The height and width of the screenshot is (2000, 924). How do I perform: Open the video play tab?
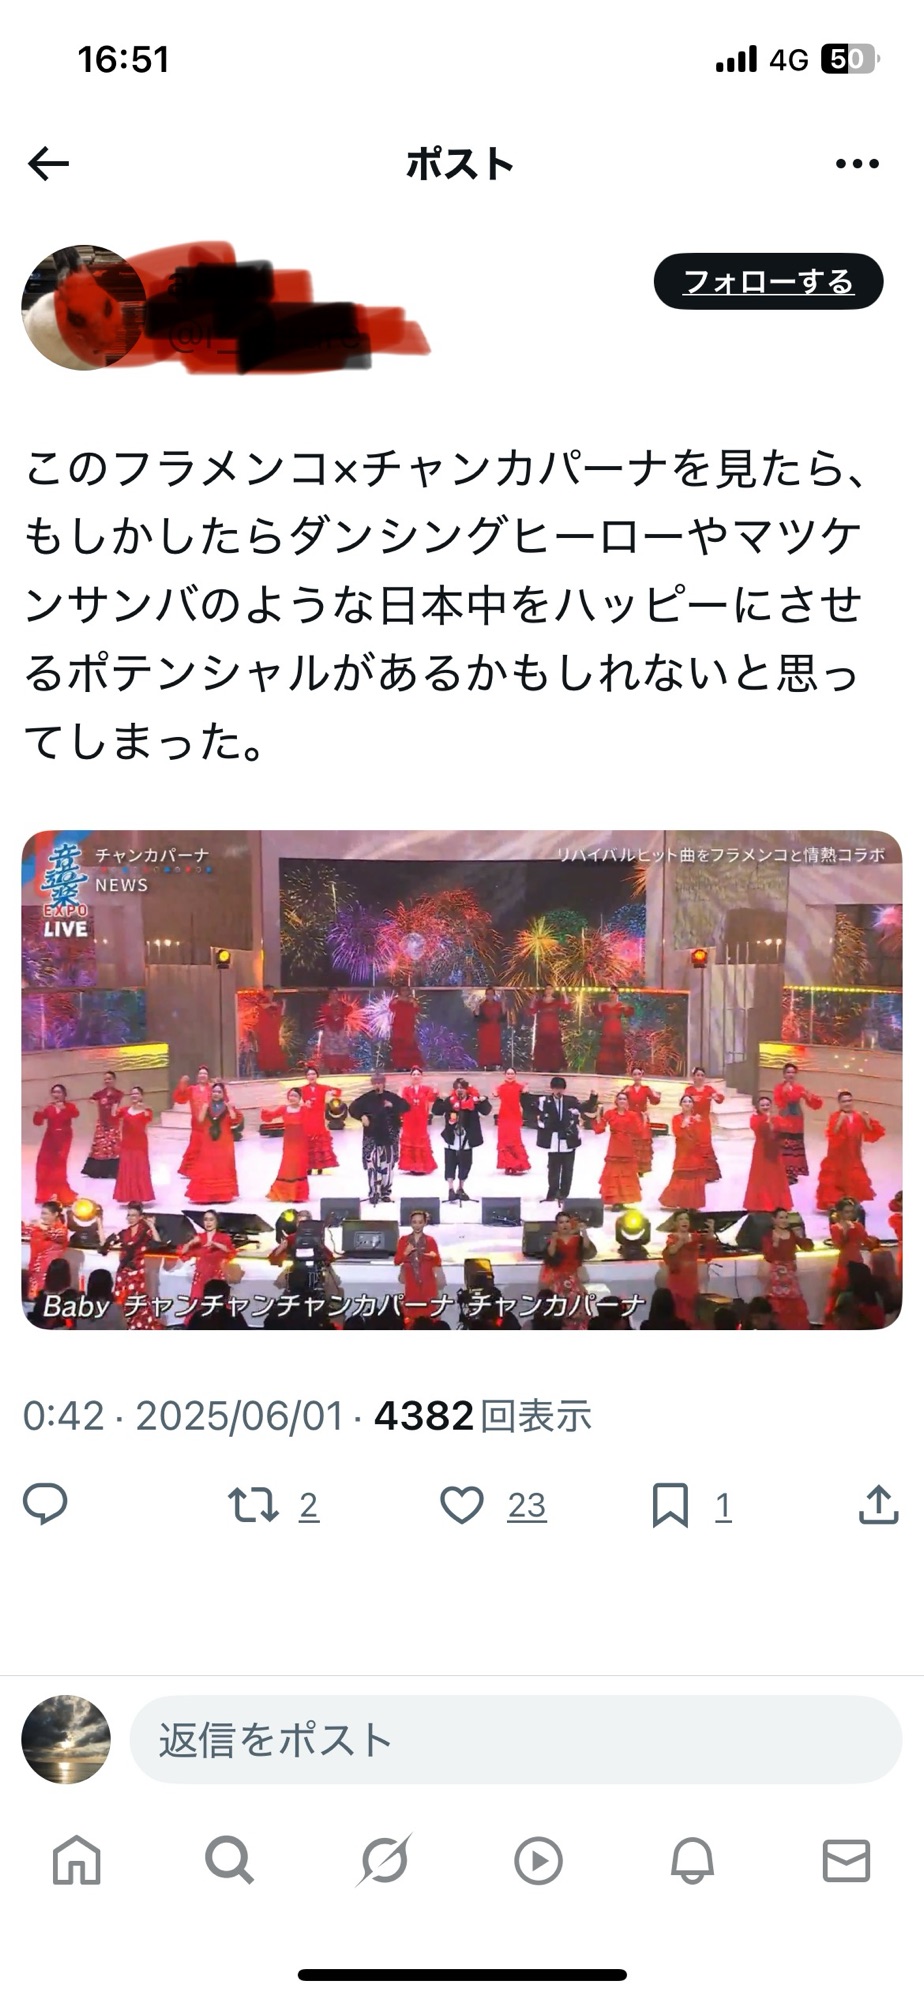[538, 1861]
